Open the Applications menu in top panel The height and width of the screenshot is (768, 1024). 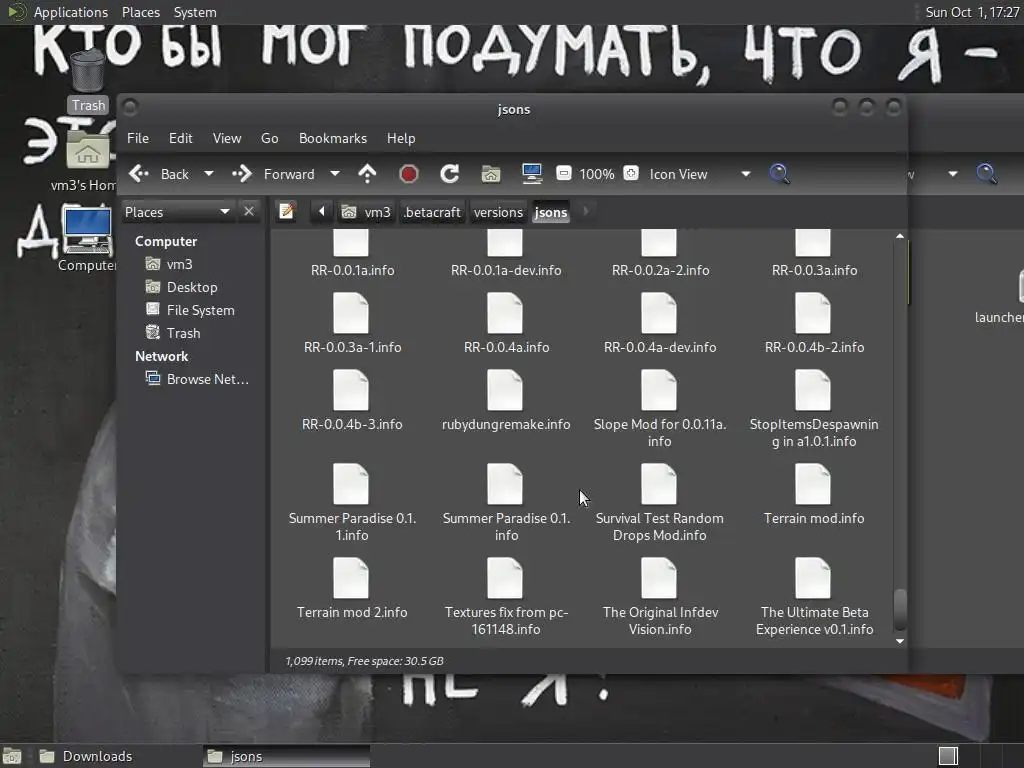click(x=71, y=12)
